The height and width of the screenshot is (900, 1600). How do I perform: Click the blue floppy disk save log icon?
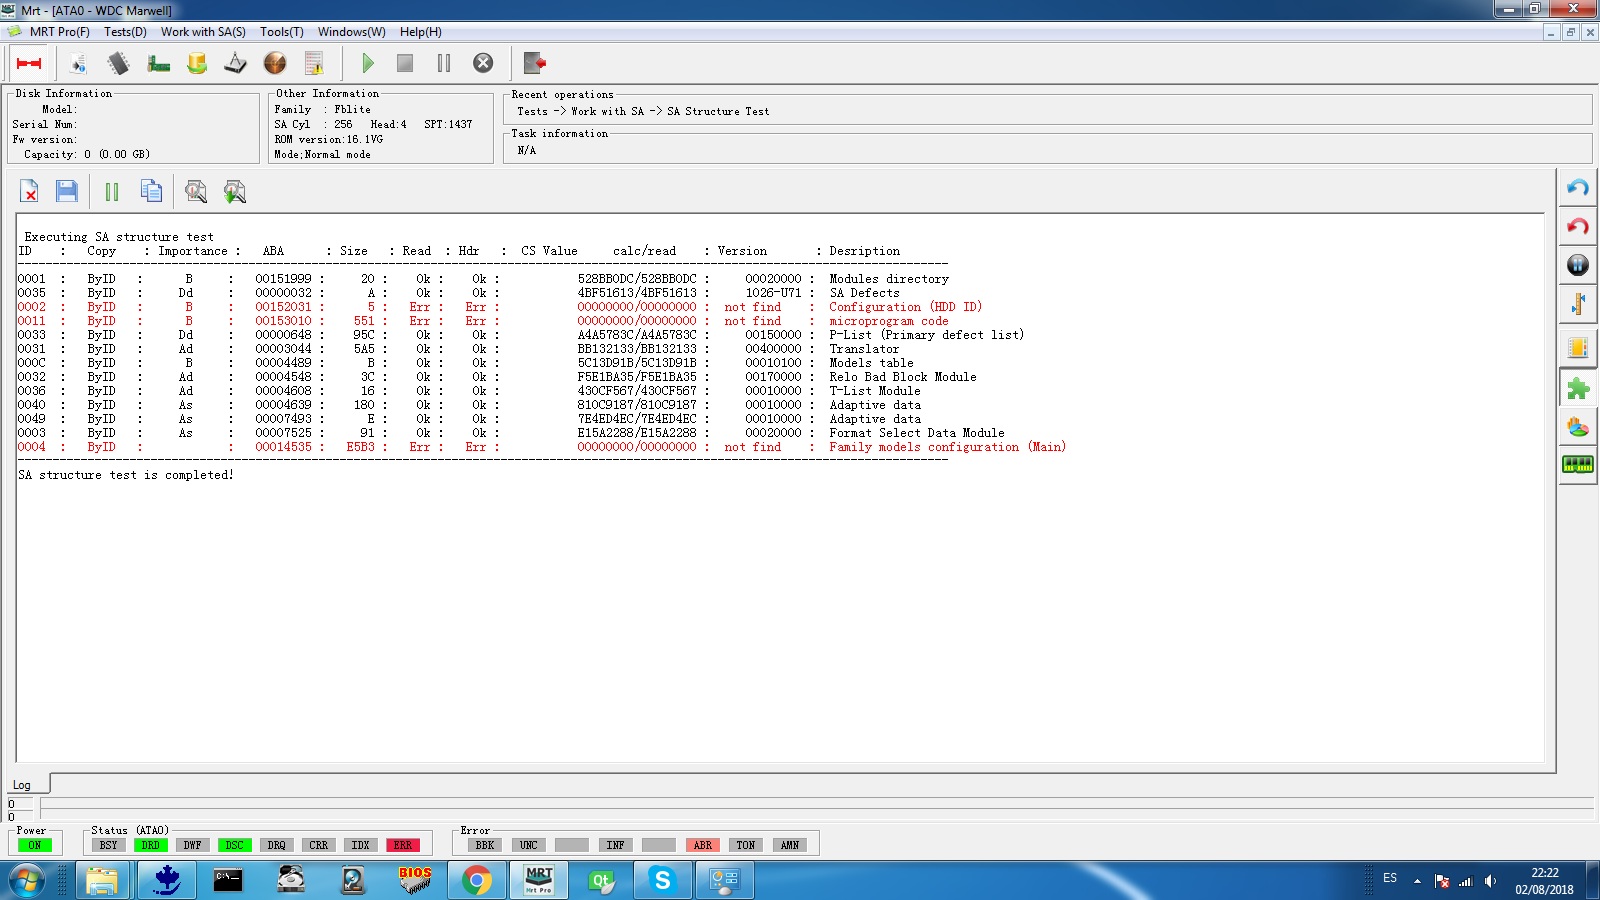(x=67, y=191)
